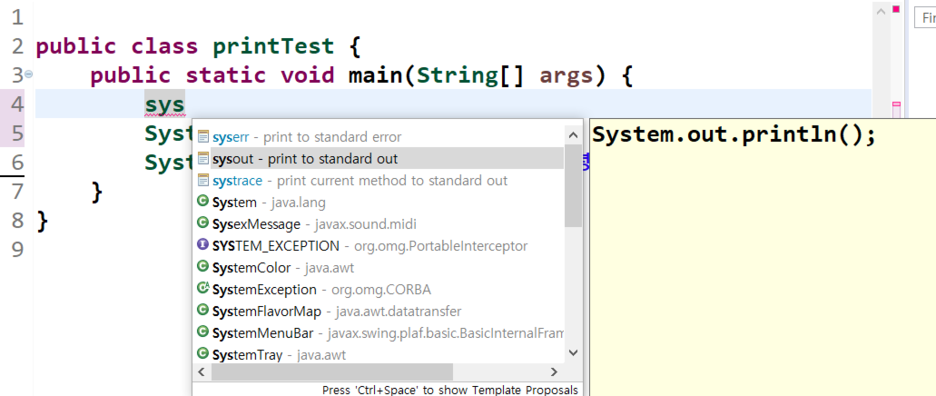The image size is (936, 396).
Task: Click the SystemFlavorMap class icon
Action: pyautogui.click(x=203, y=311)
